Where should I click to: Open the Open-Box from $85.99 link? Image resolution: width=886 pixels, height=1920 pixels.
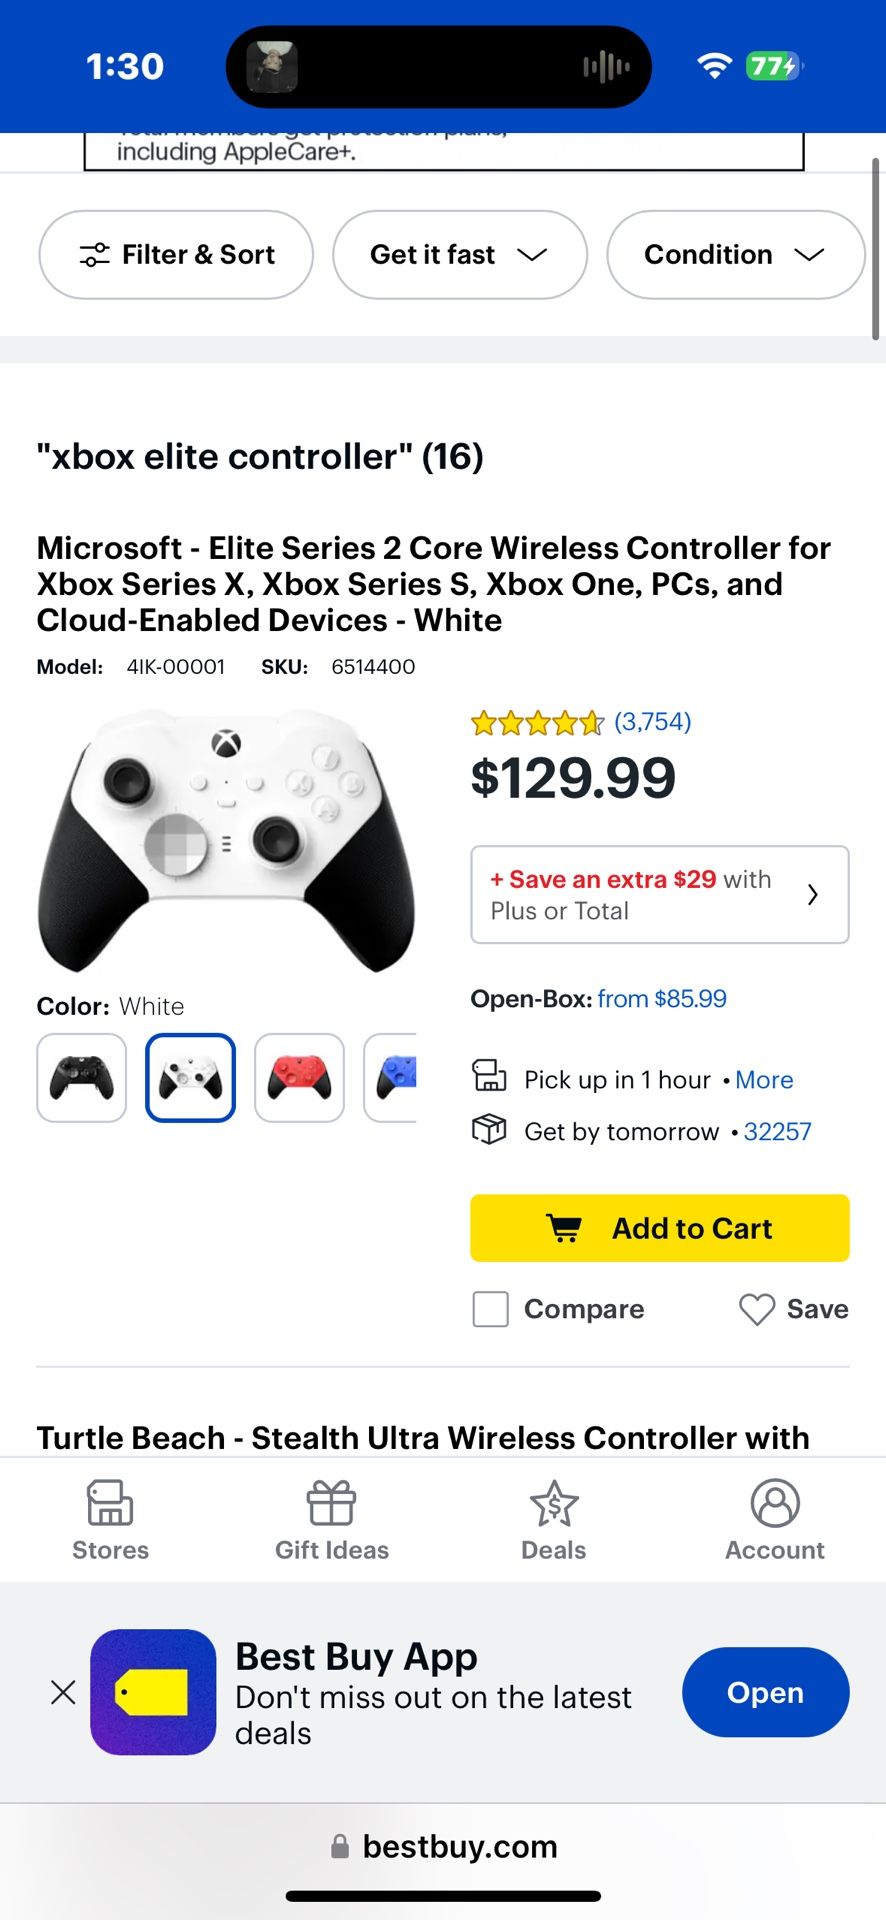coord(661,999)
